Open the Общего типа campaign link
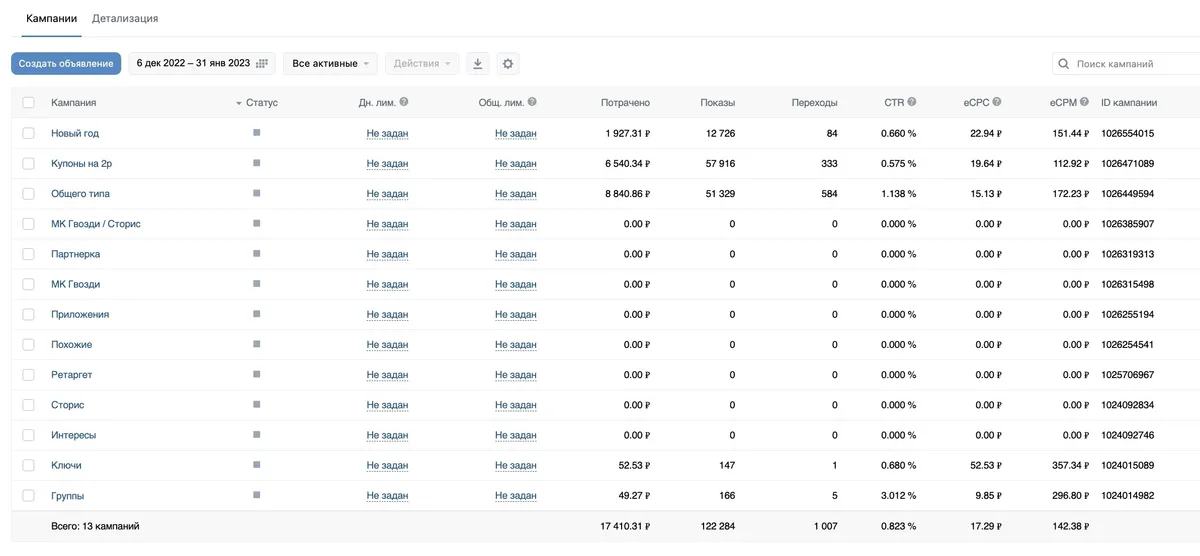This screenshot has height=556, width=1200. [81, 193]
